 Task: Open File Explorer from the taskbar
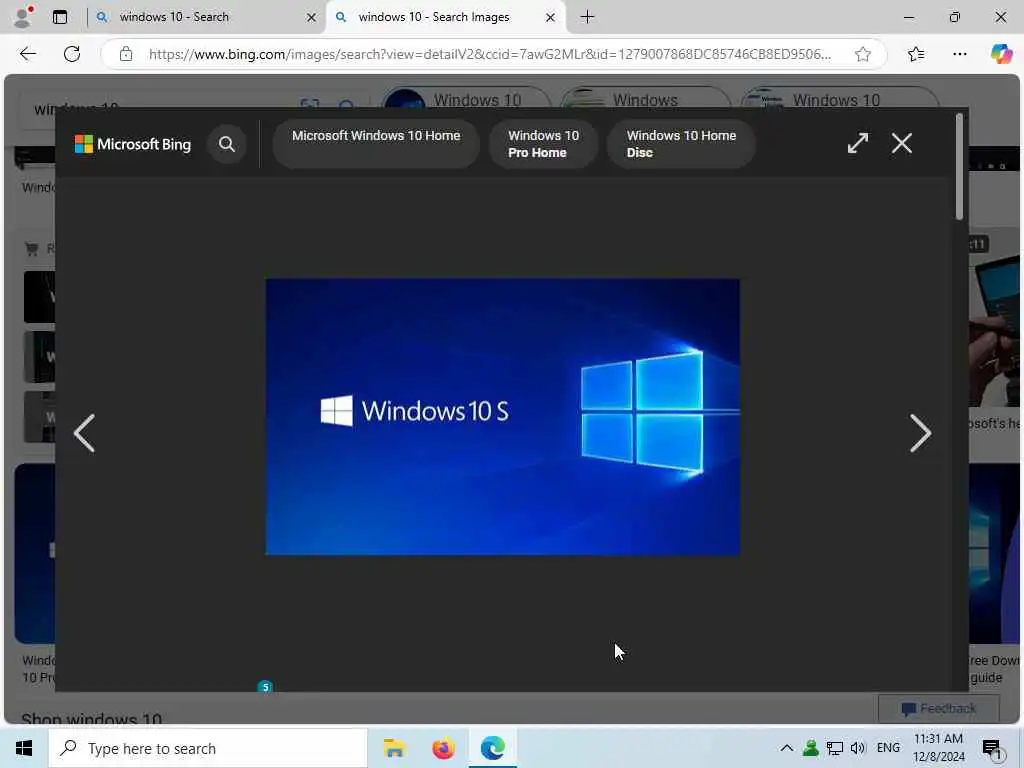(394, 748)
